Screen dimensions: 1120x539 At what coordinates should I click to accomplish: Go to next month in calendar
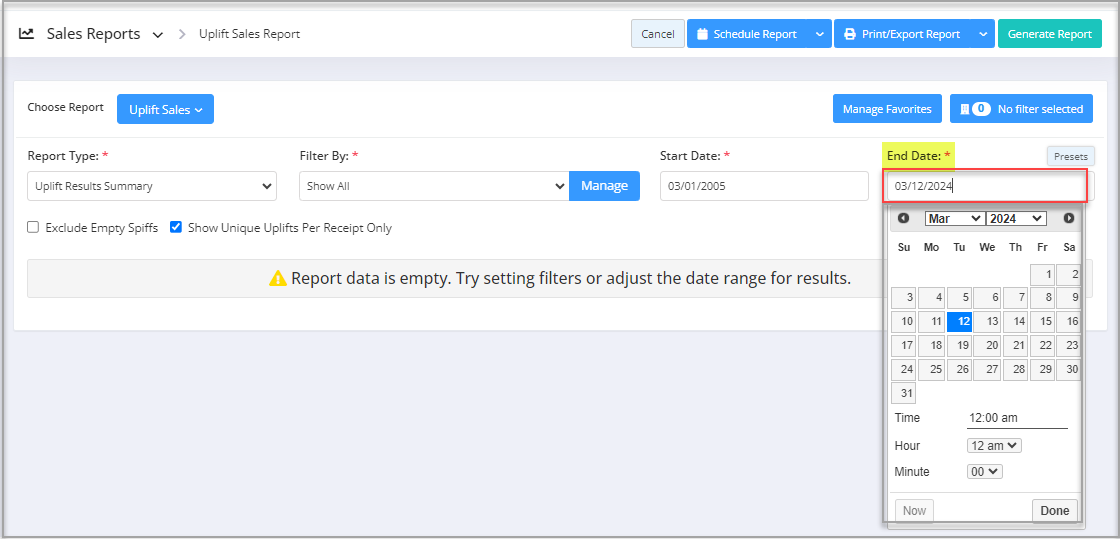(1069, 218)
